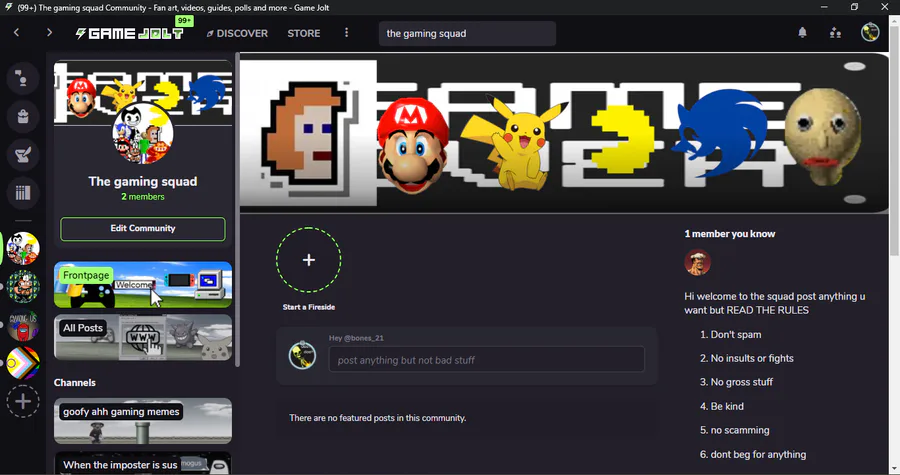Viewport: 900px width, 475px height.
Task: Click the community header banner image
Action: point(564,133)
